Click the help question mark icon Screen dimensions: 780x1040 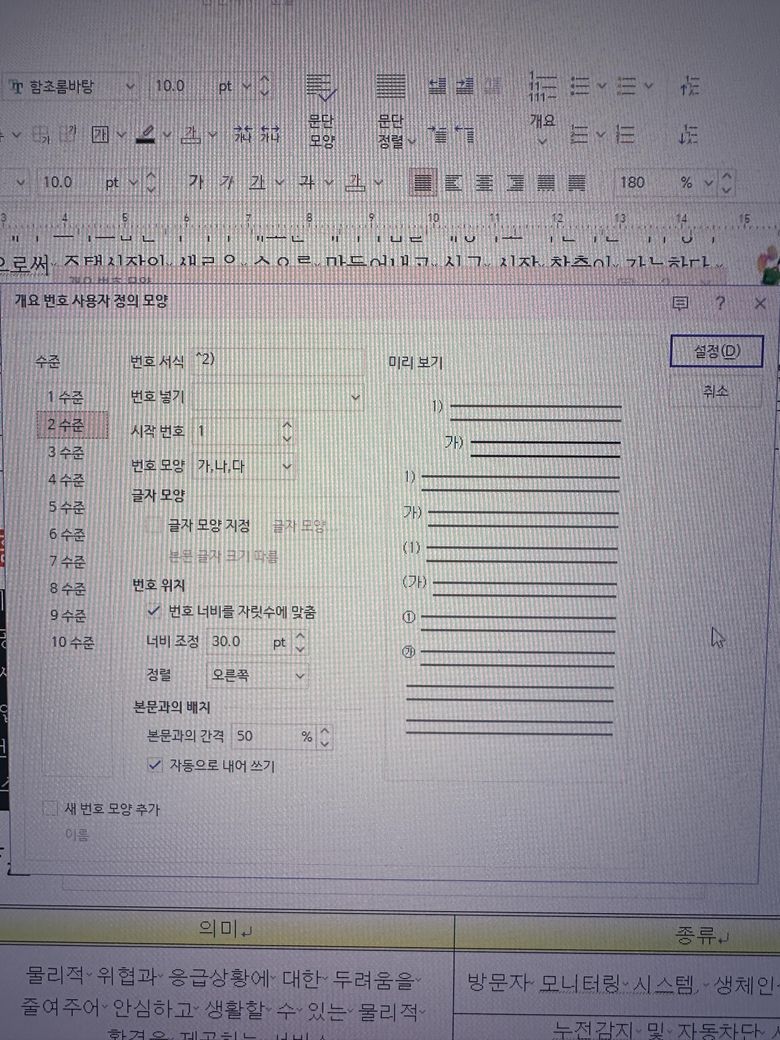point(720,303)
